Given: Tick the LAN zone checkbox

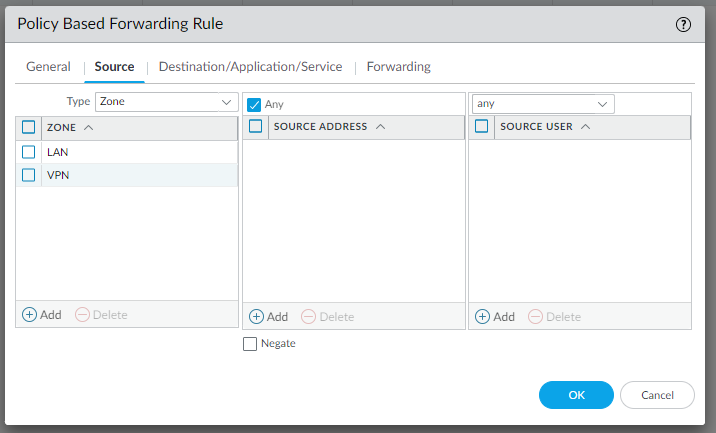Looking at the screenshot, I should click(x=28, y=152).
